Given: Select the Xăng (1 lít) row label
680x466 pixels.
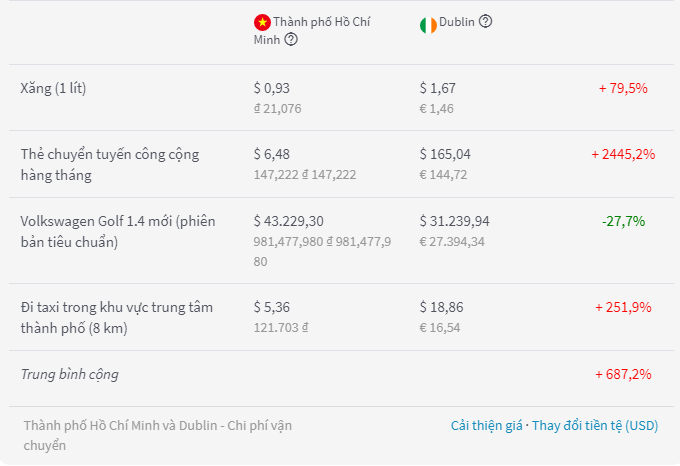Looking at the screenshot, I should tap(53, 88).
